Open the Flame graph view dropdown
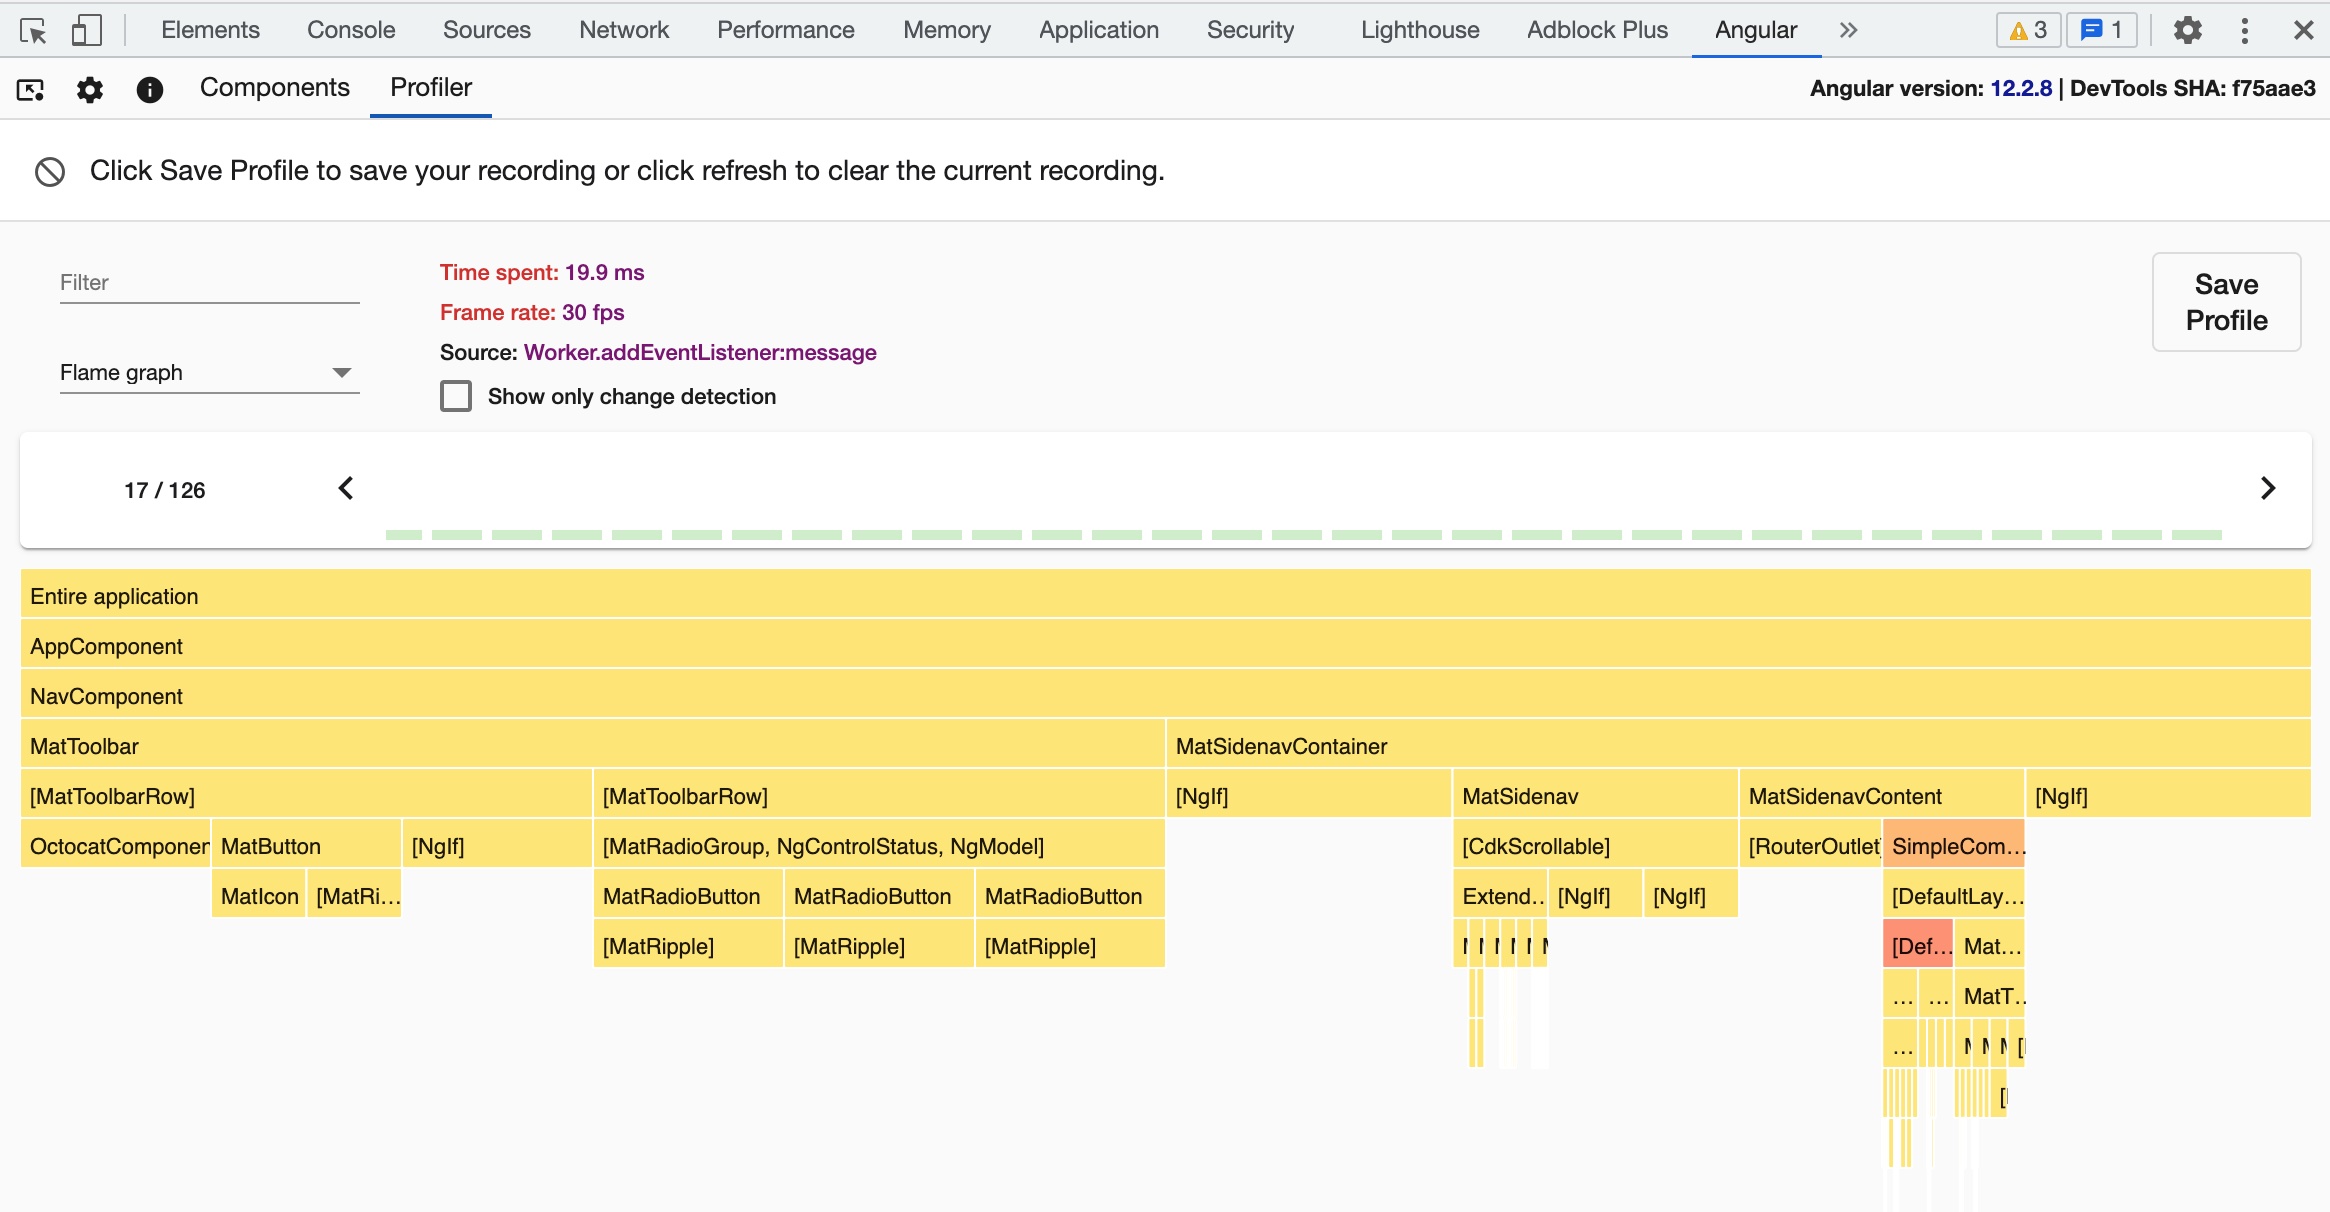Image resolution: width=2330 pixels, height=1212 pixels. [x=209, y=373]
